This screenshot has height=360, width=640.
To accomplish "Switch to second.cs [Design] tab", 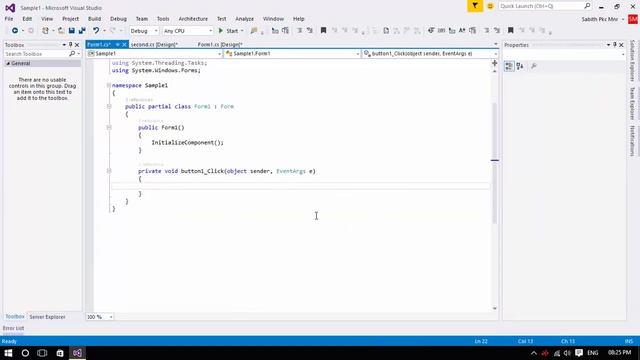I will click(x=154, y=44).
